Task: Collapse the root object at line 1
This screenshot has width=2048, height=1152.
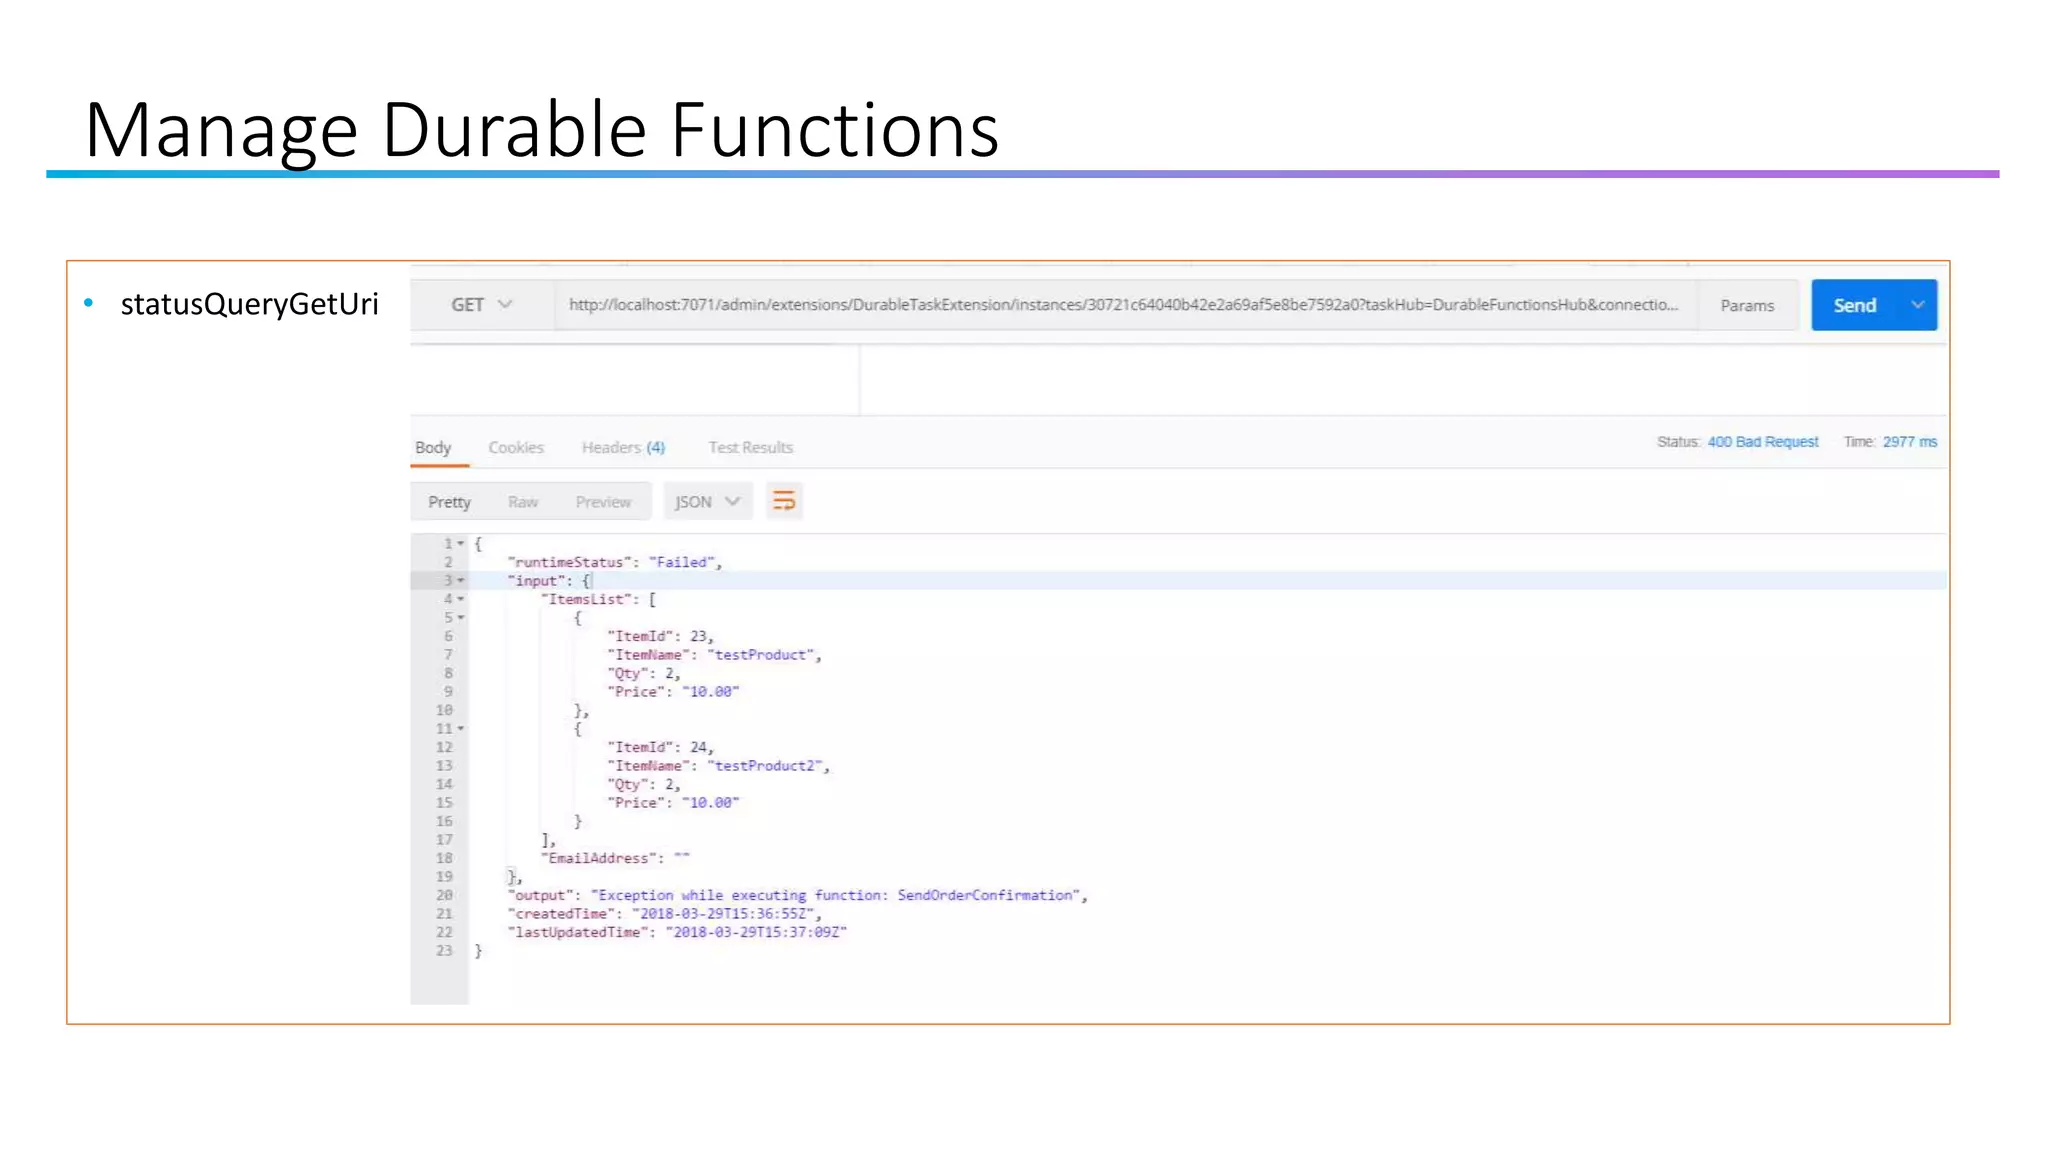Action: pyautogui.click(x=461, y=544)
